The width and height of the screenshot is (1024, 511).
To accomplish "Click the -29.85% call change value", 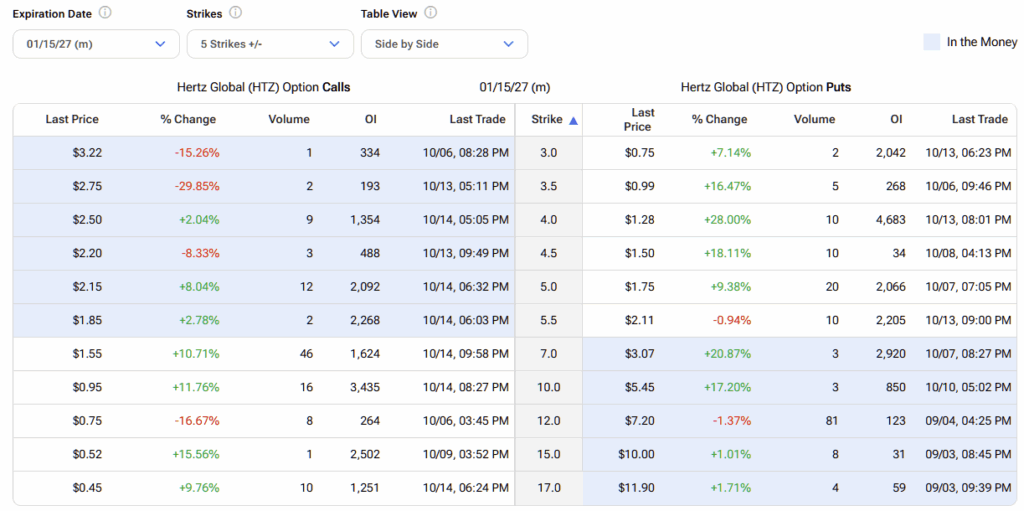I will tap(195, 186).
